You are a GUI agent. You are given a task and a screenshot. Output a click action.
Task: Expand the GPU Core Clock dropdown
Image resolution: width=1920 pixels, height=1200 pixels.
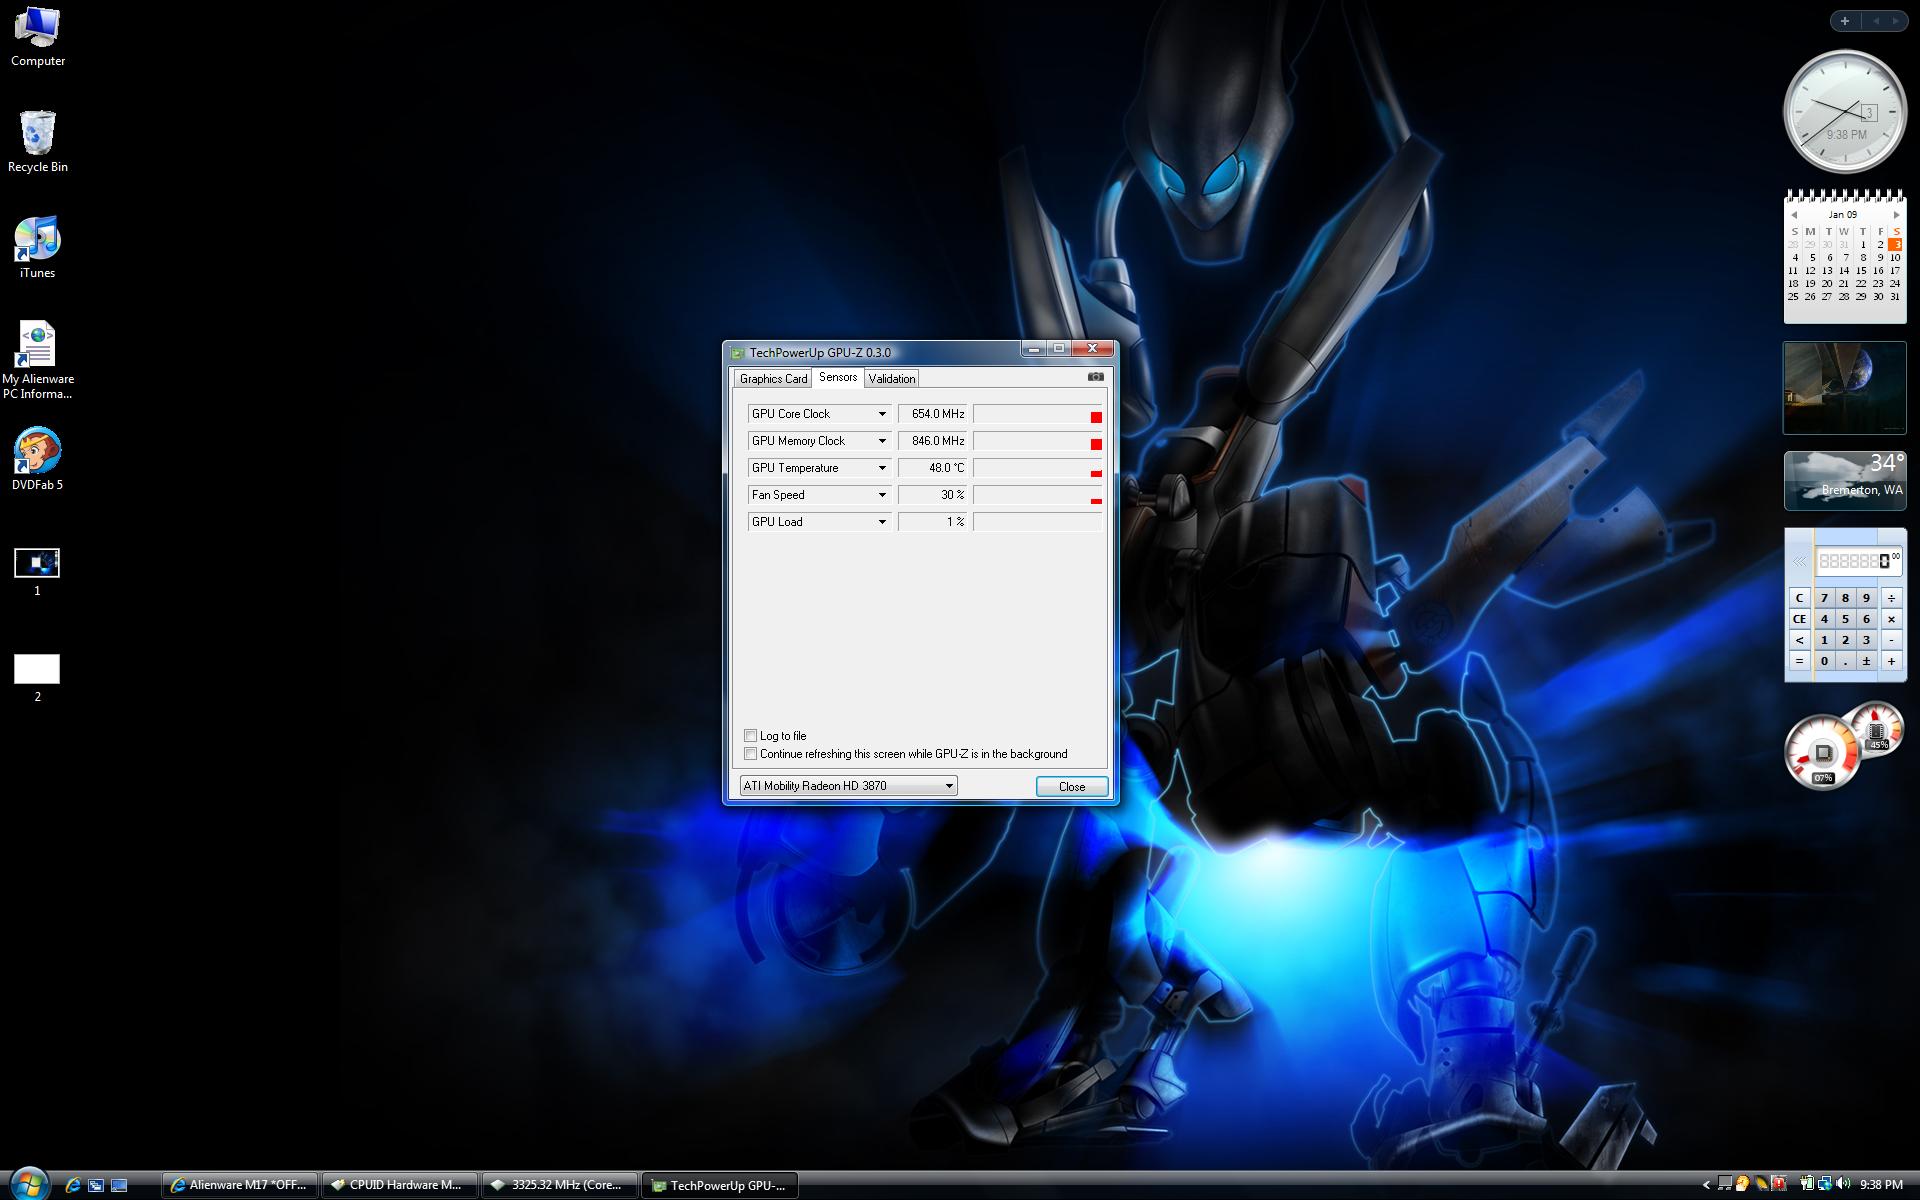(882, 414)
